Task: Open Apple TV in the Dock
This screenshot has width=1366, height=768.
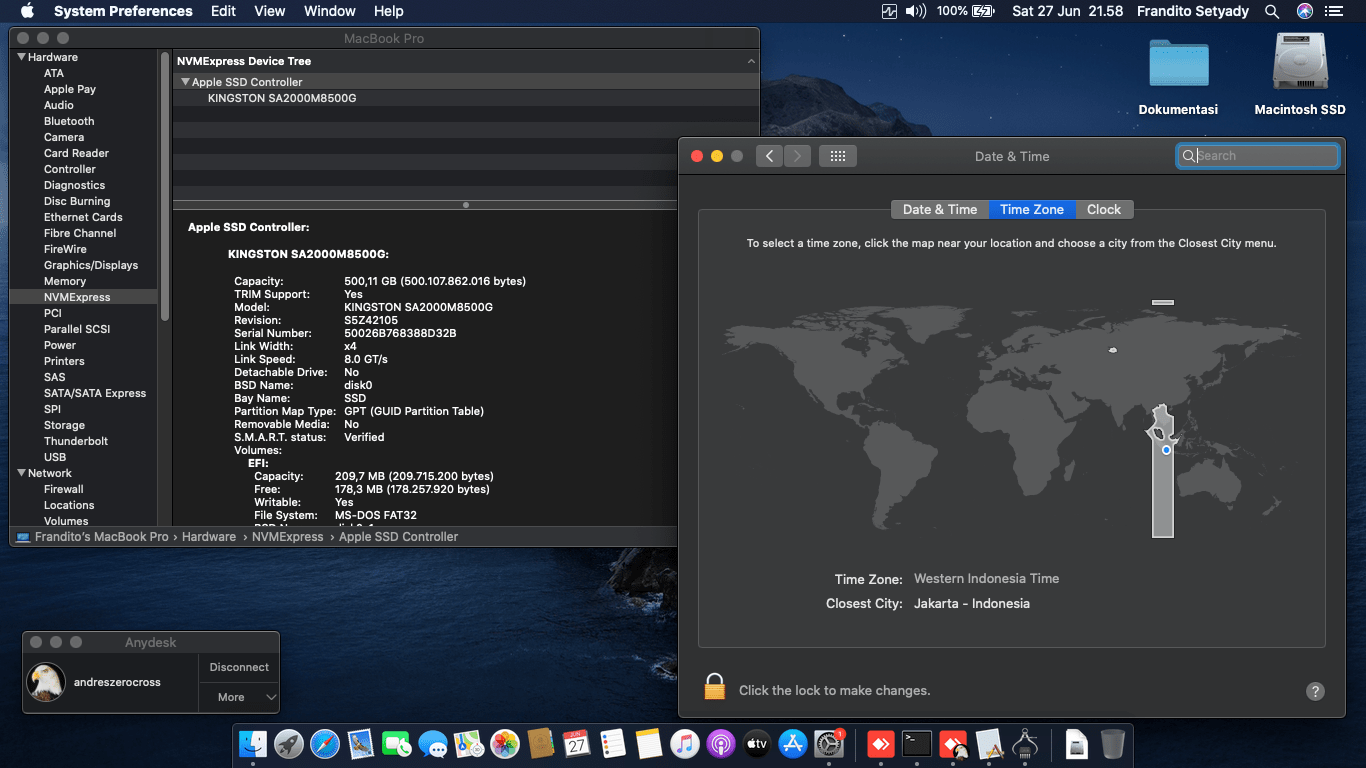Action: pyautogui.click(x=757, y=744)
